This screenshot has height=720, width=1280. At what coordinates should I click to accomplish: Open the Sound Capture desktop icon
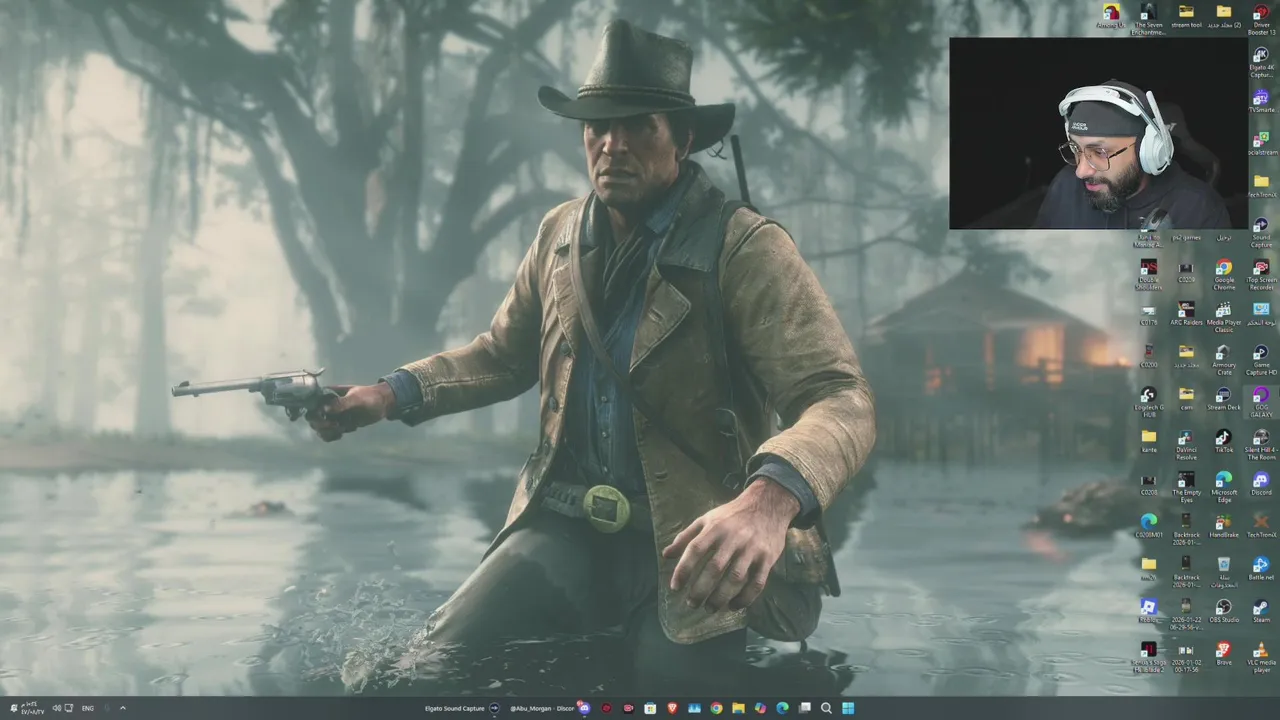pyautogui.click(x=1261, y=233)
